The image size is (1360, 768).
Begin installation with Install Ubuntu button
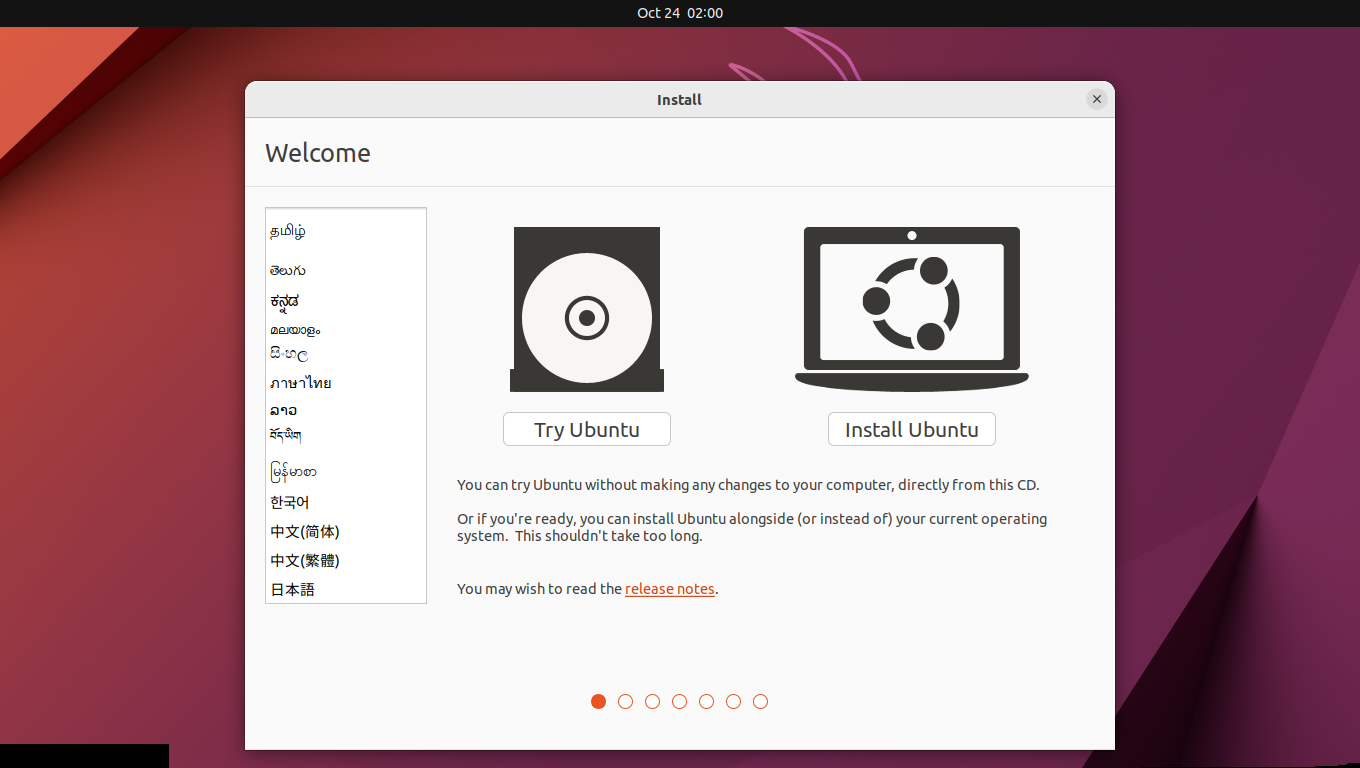point(912,429)
